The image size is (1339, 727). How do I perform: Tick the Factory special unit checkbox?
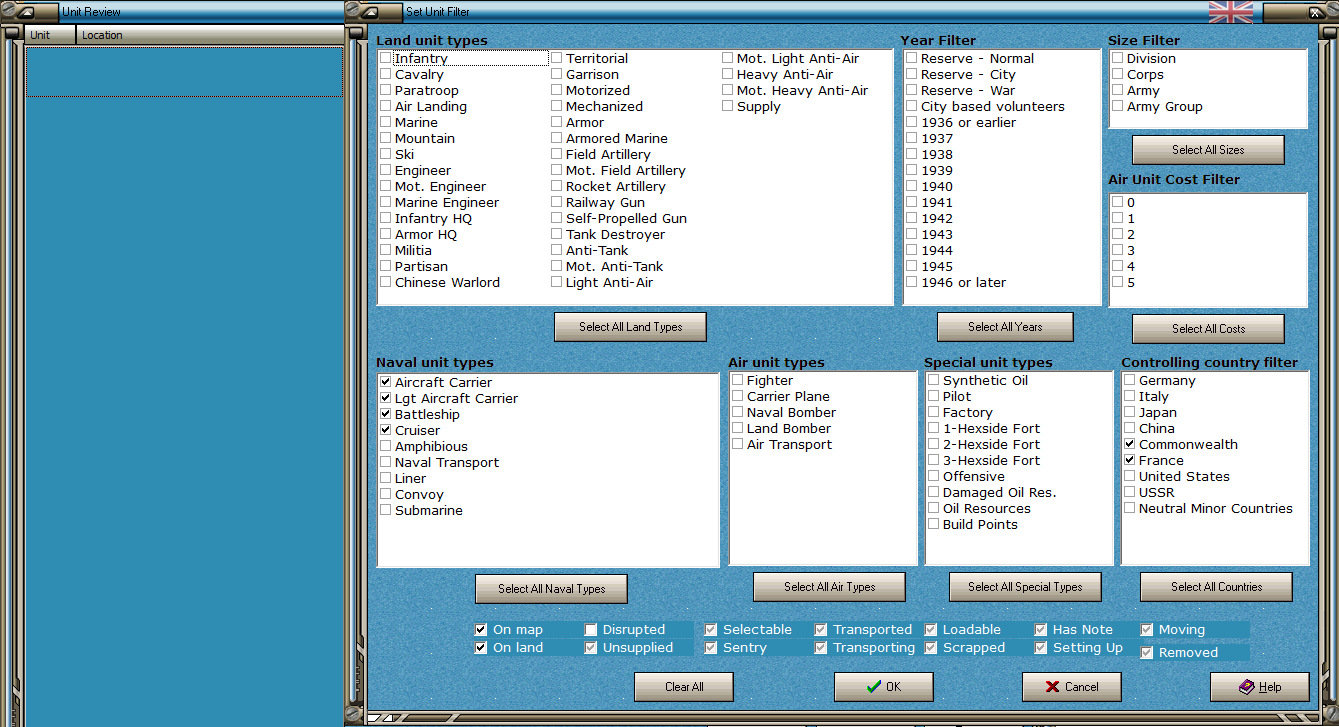[933, 412]
